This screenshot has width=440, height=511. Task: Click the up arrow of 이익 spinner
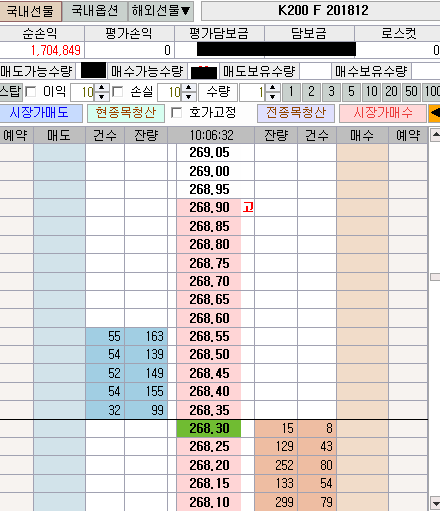(102, 88)
